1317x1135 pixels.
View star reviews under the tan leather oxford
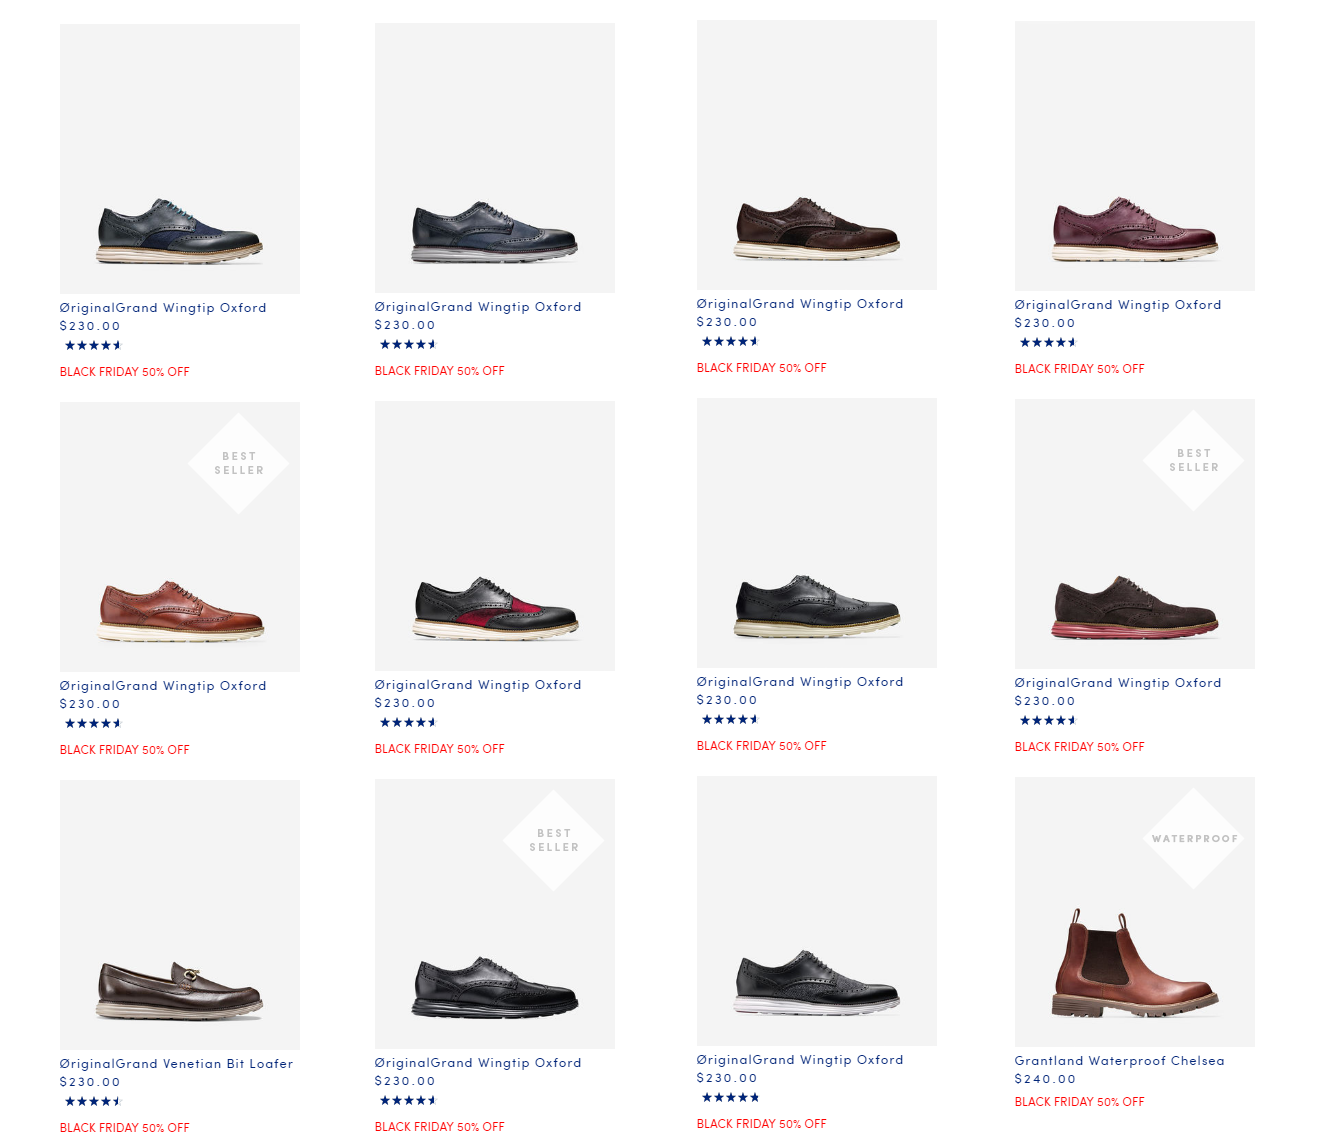93,724
